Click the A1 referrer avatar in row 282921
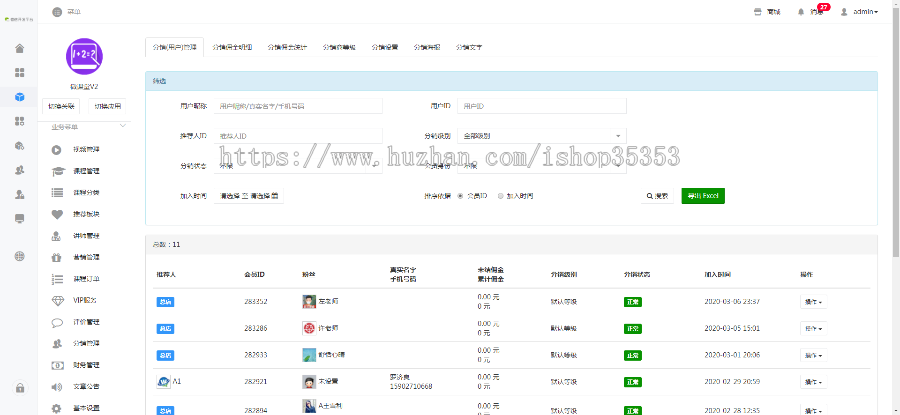This screenshot has height=415, width=900. click(163, 381)
